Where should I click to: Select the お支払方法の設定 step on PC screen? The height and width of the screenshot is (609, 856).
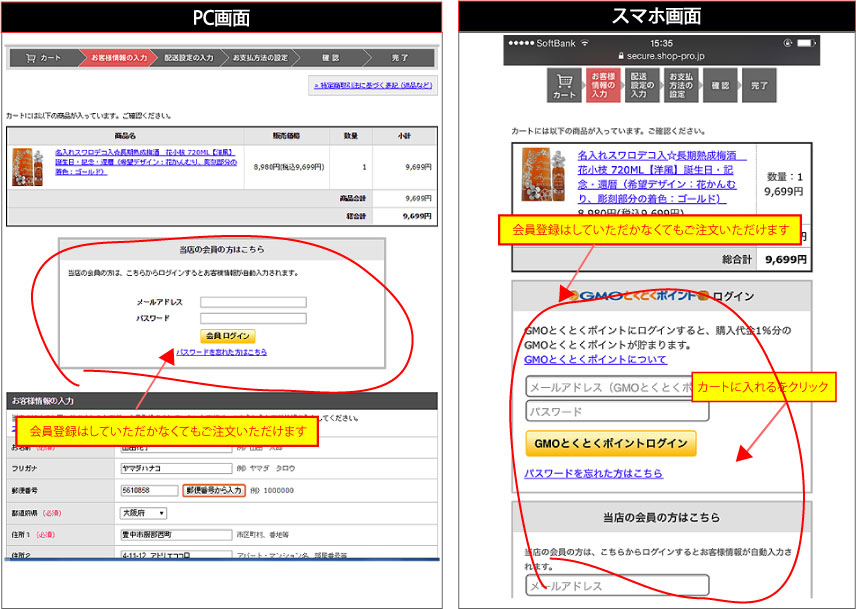click(259, 58)
